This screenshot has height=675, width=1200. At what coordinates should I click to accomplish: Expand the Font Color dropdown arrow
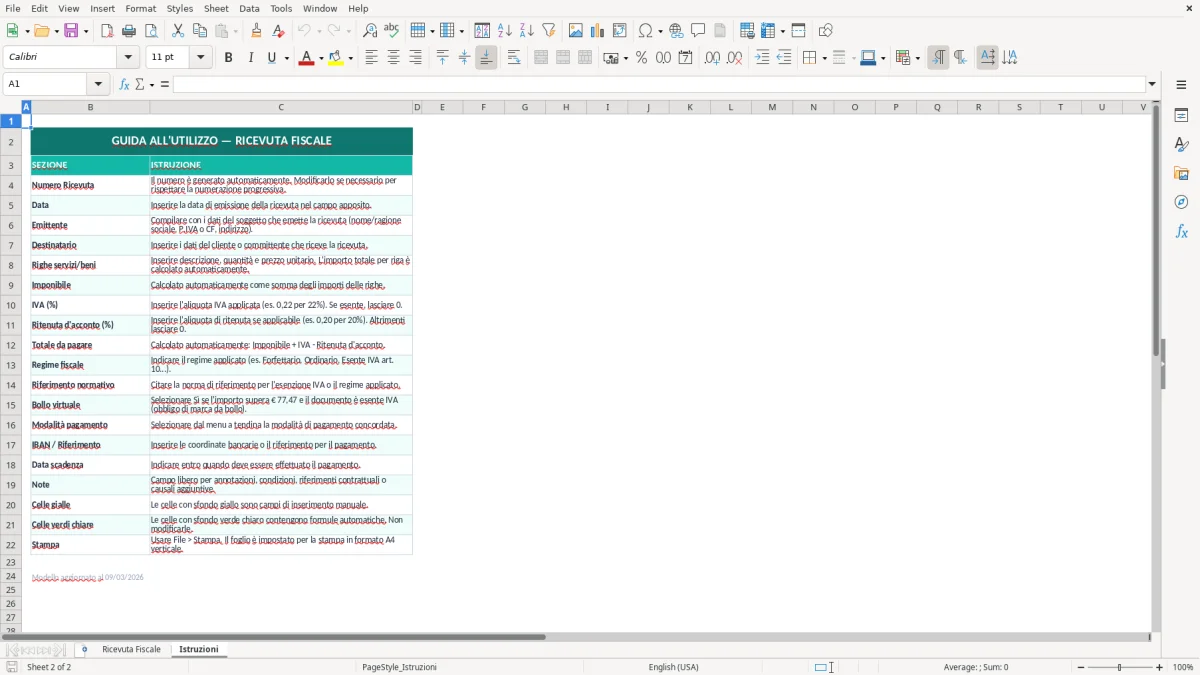pyautogui.click(x=319, y=58)
